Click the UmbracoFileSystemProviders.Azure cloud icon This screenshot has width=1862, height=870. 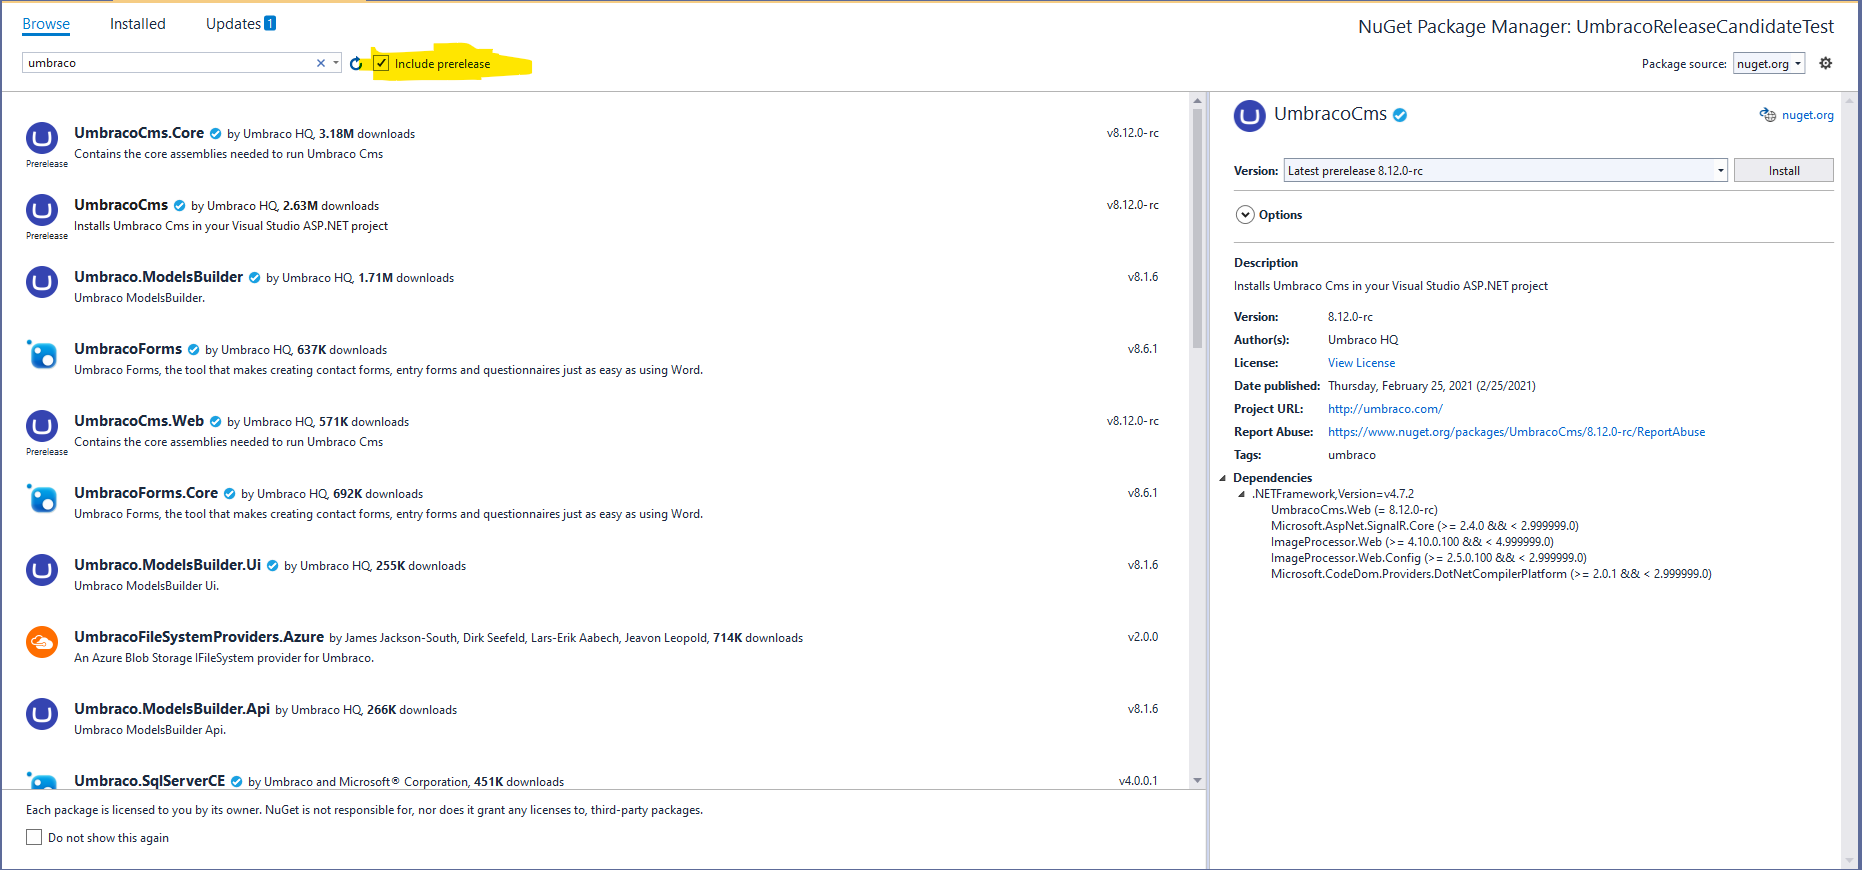42,642
